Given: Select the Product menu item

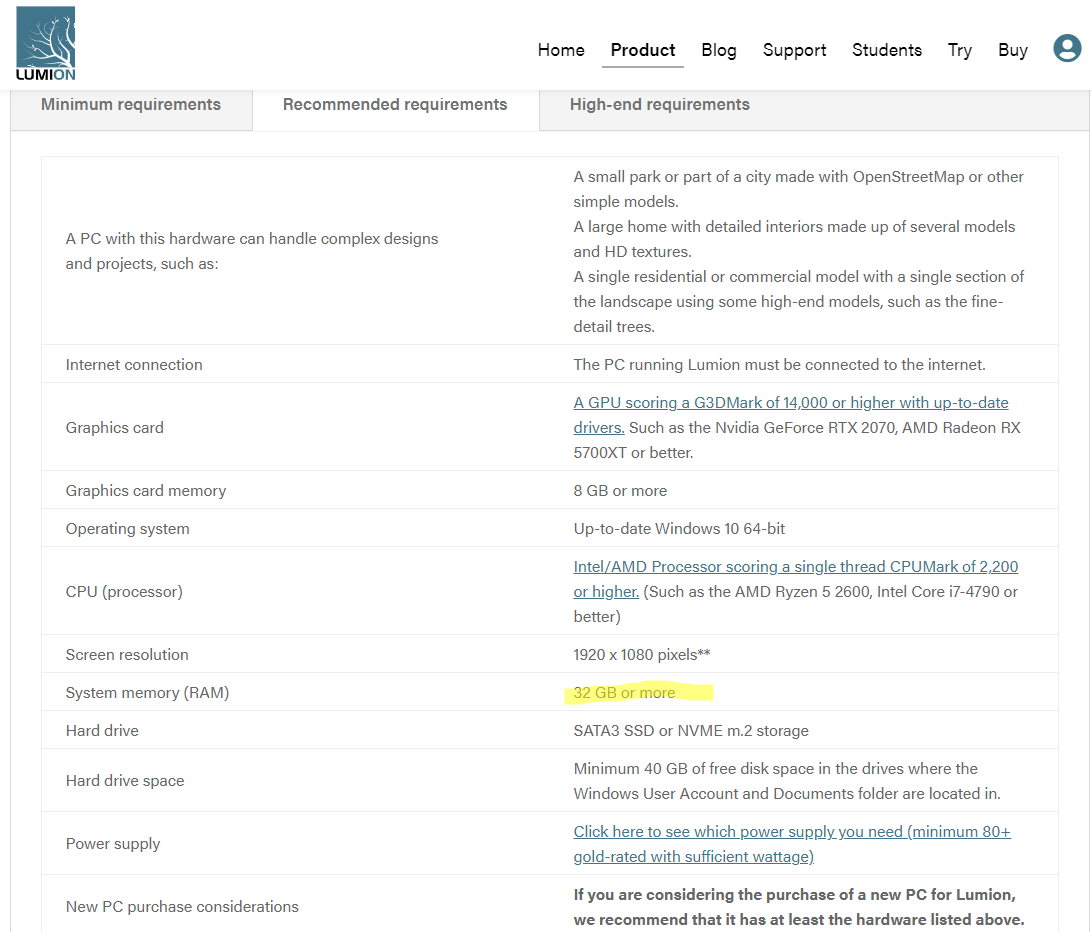Looking at the screenshot, I should [643, 50].
